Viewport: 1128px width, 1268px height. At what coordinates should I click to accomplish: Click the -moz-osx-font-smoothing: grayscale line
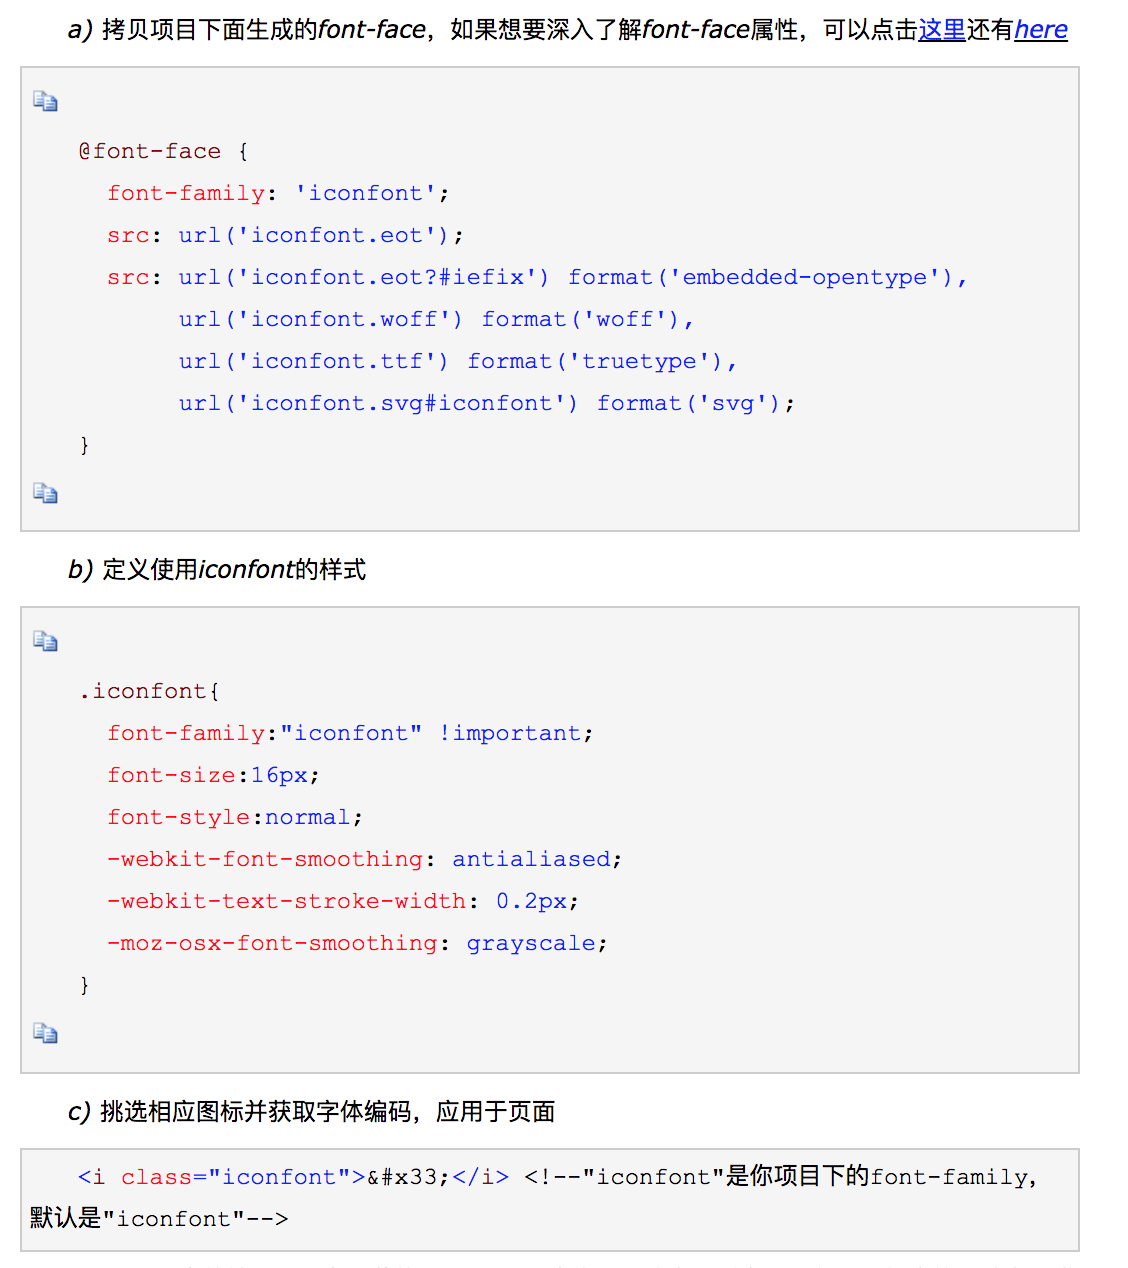point(357,943)
